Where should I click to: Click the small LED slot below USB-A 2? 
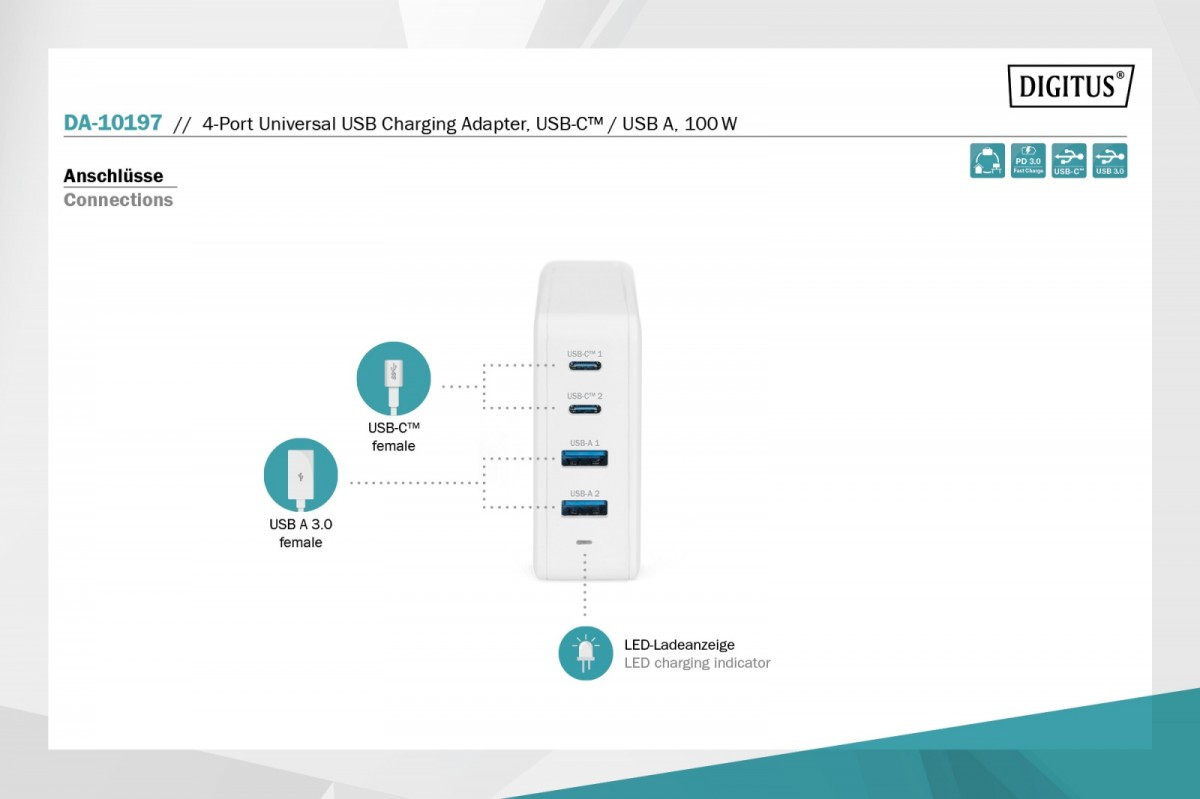coord(585,542)
